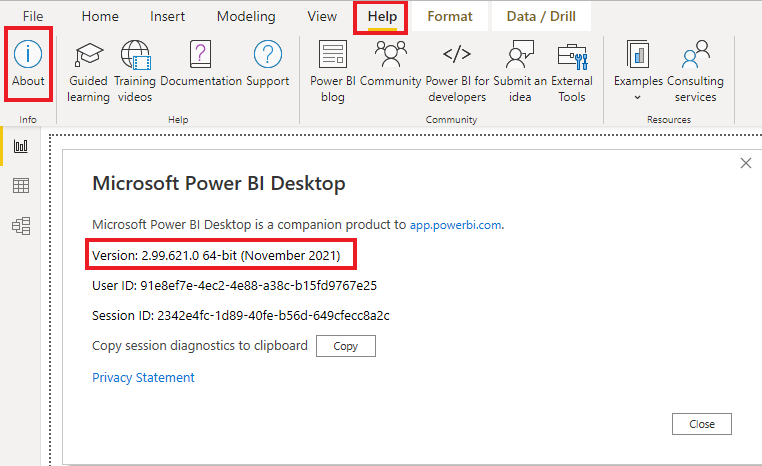Click the Version 2.99.621.0 text

(216, 256)
